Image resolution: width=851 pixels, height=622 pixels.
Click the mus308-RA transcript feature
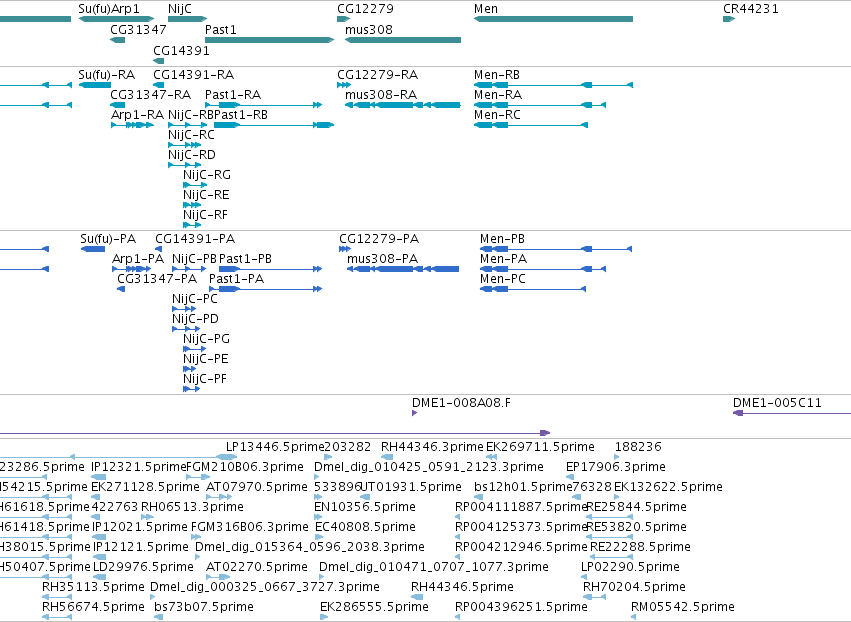pyautogui.click(x=403, y=105)
